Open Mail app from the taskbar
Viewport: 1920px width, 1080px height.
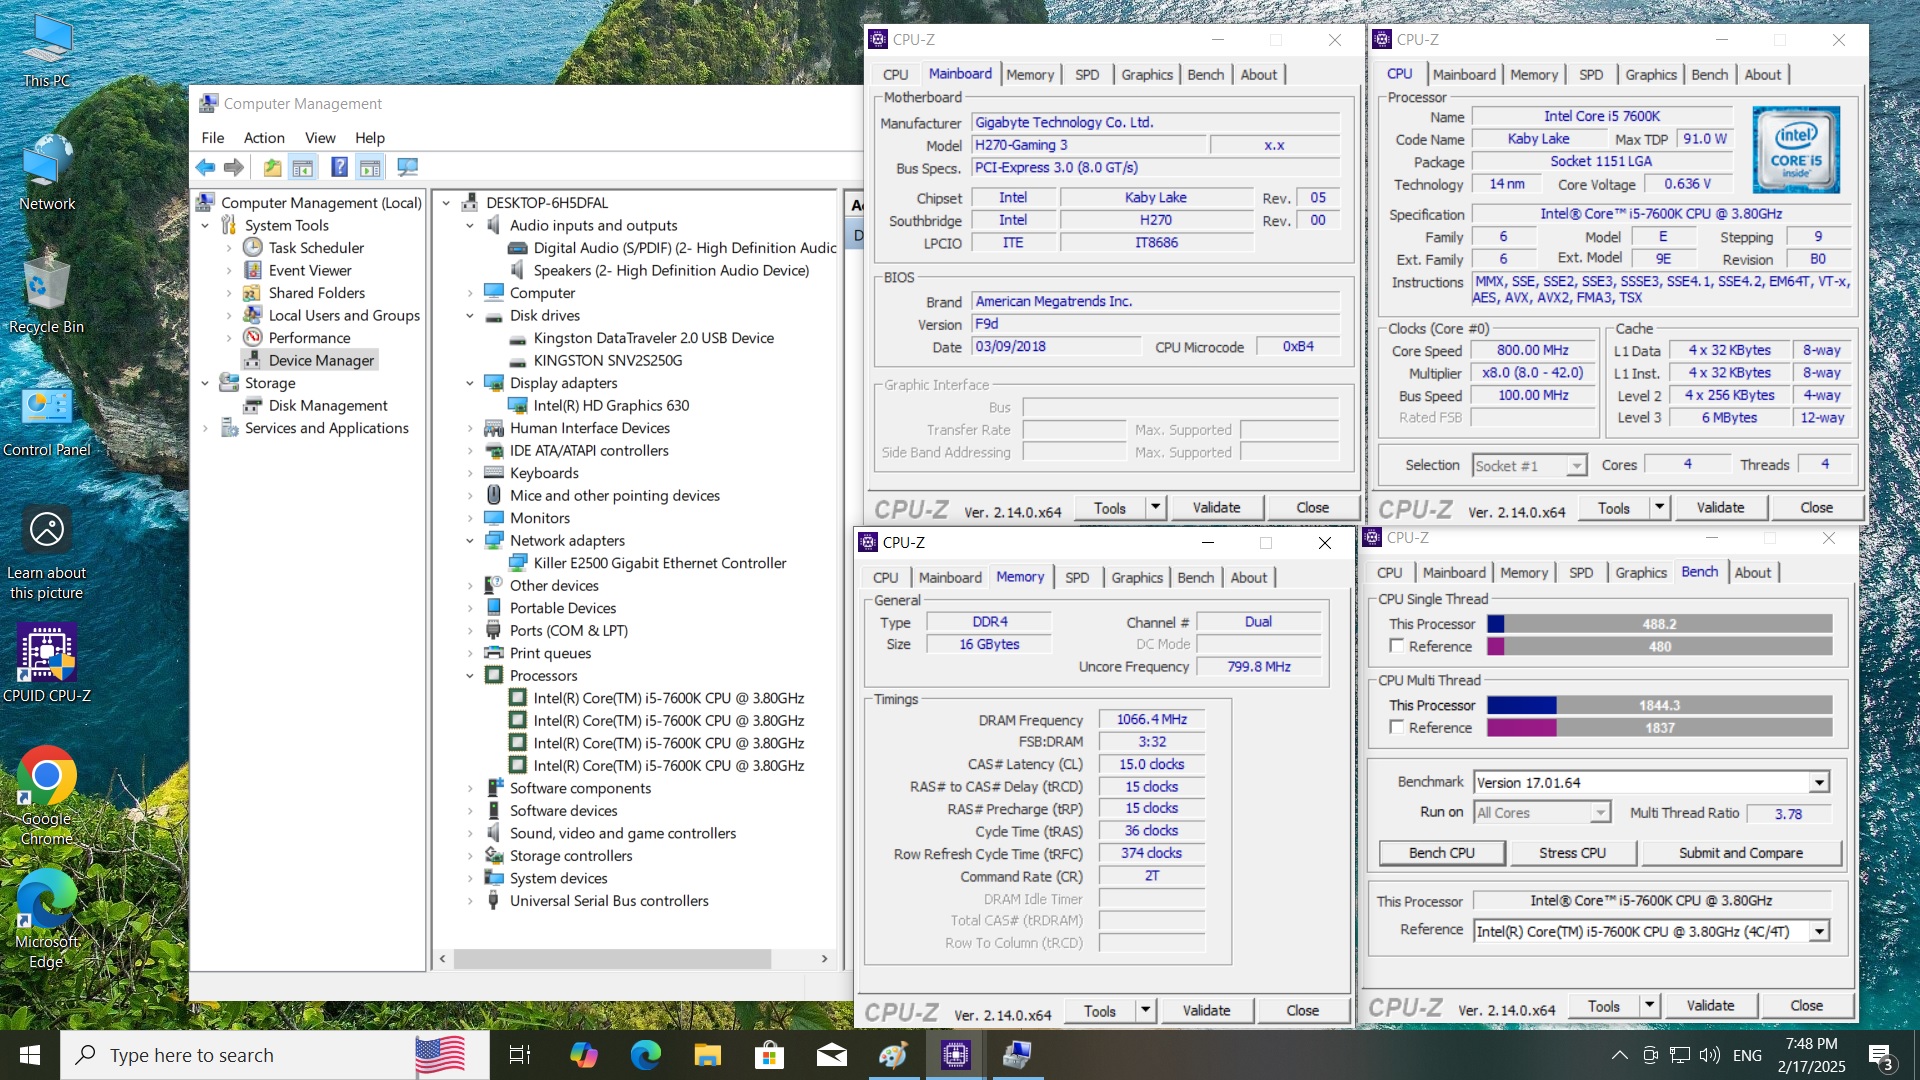tap(832, 1055)
